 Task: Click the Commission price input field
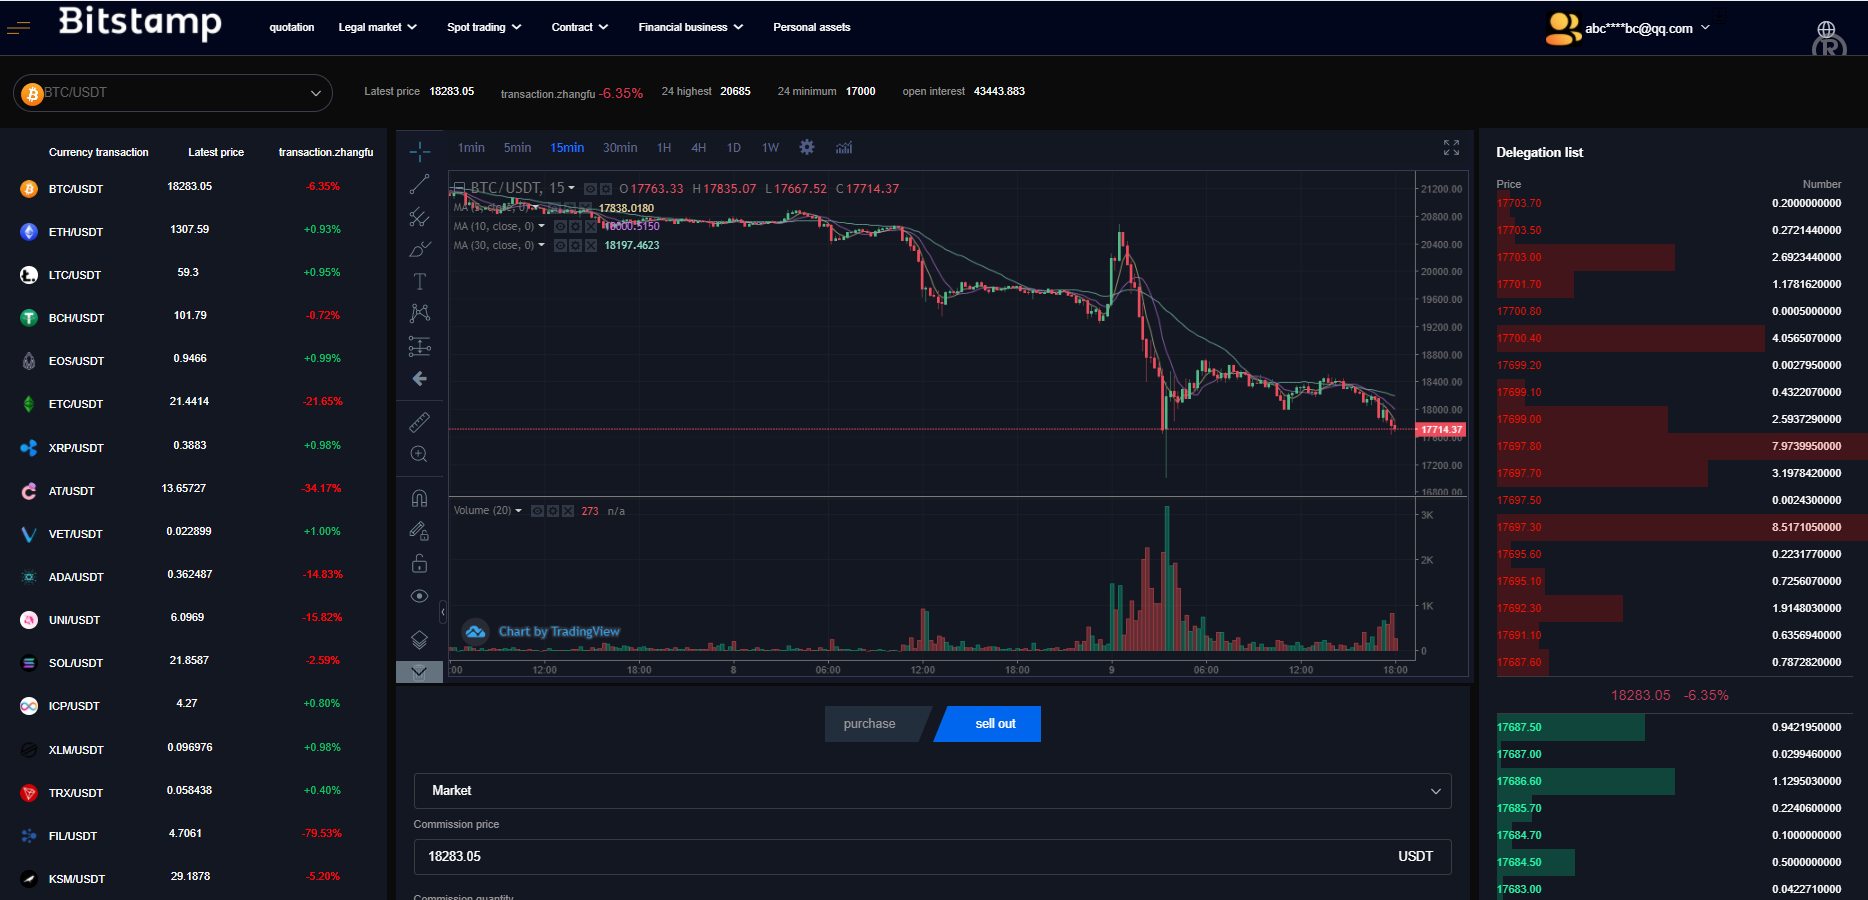pyautogui.click(x=900, y=857)
